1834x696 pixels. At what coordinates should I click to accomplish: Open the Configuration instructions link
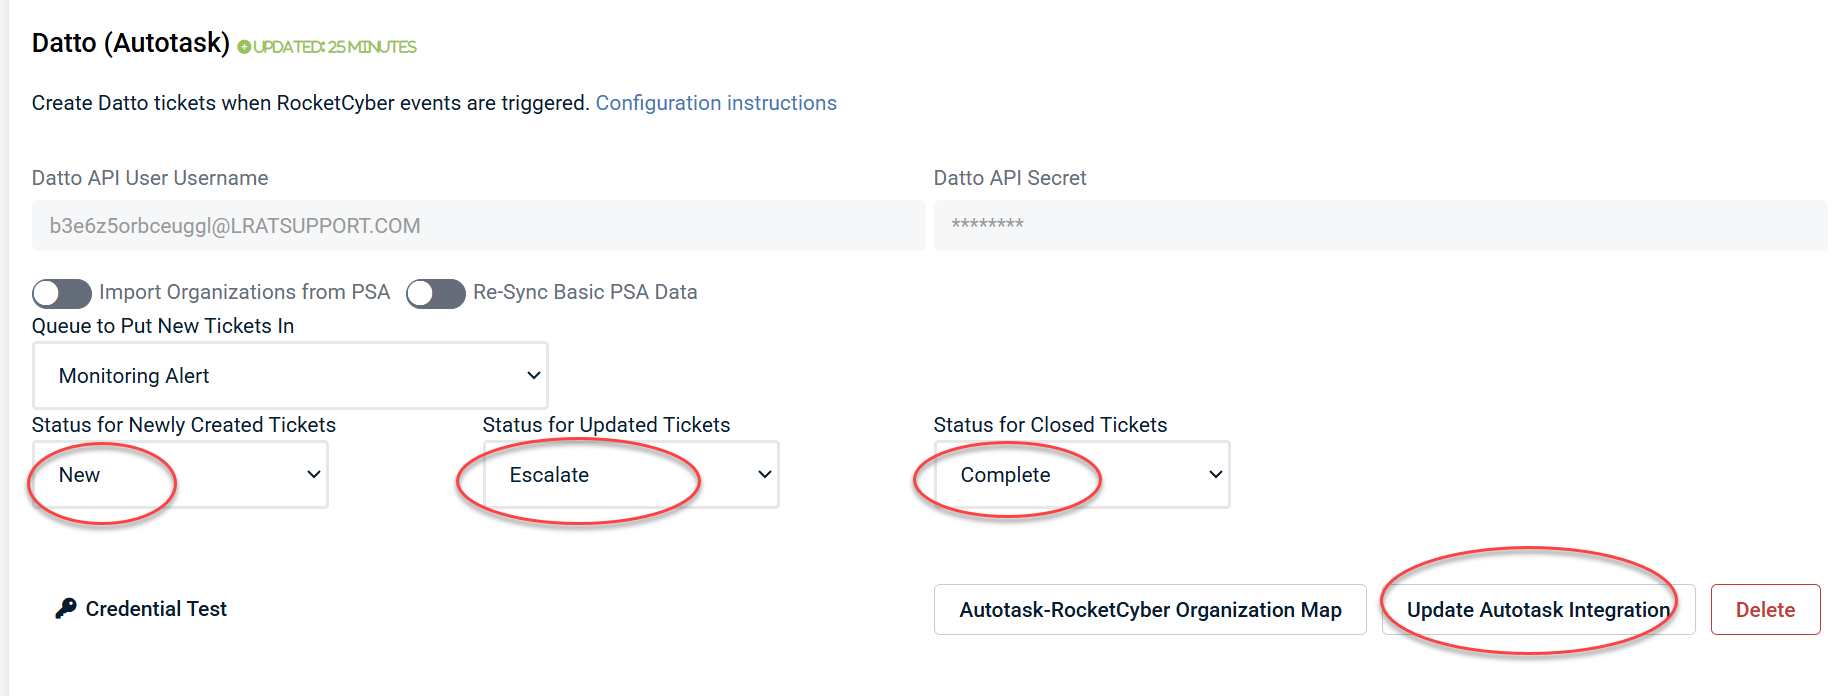pos(716,103)
